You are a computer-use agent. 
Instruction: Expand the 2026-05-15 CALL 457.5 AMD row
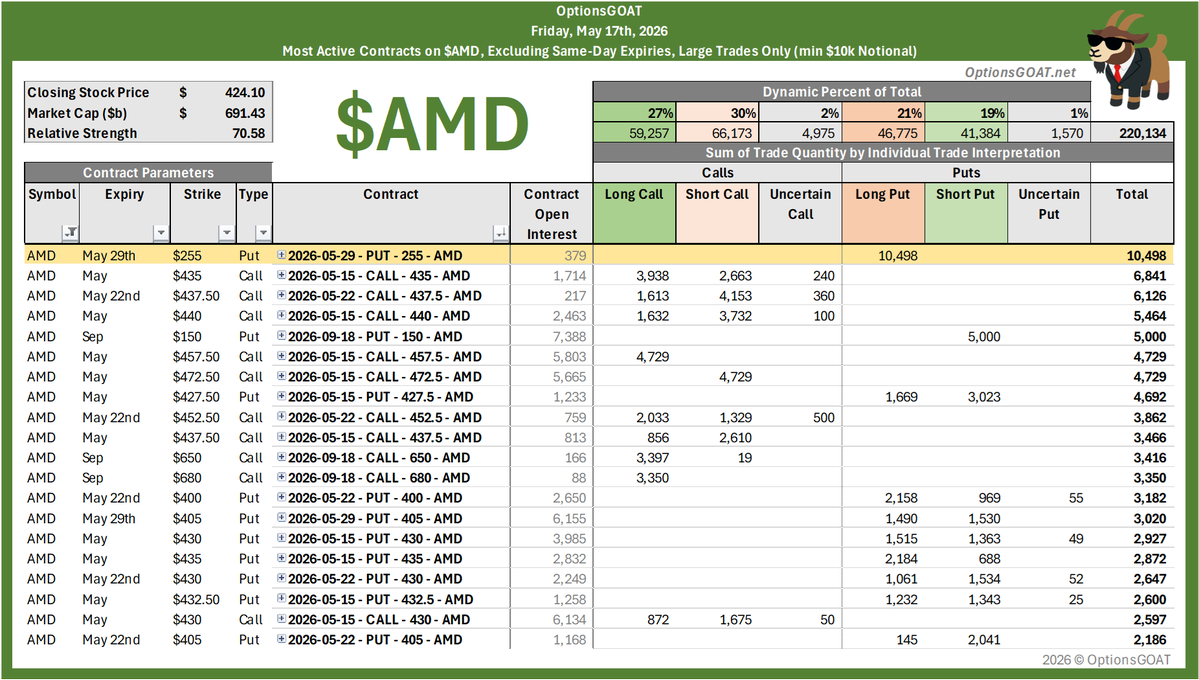click(281, 356)
